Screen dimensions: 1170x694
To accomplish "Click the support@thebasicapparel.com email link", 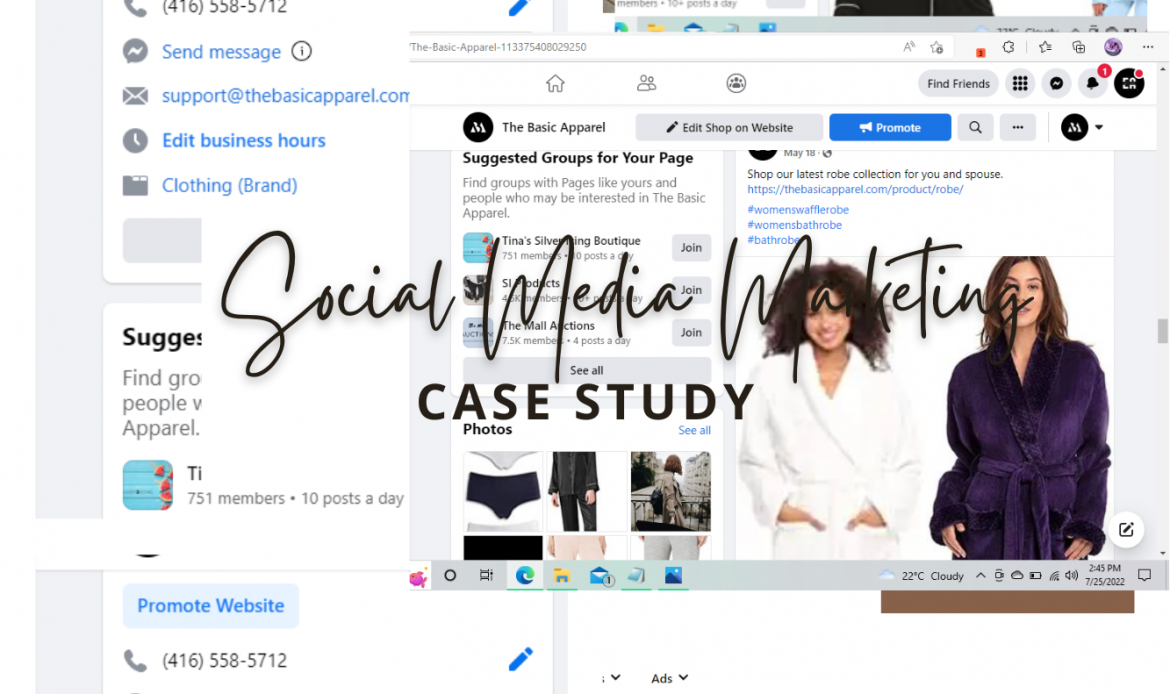I will coord(285,96).
